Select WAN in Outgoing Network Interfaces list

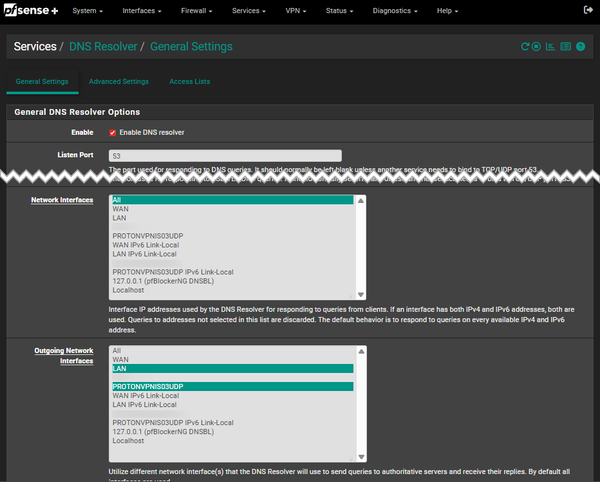pos(233,360)
